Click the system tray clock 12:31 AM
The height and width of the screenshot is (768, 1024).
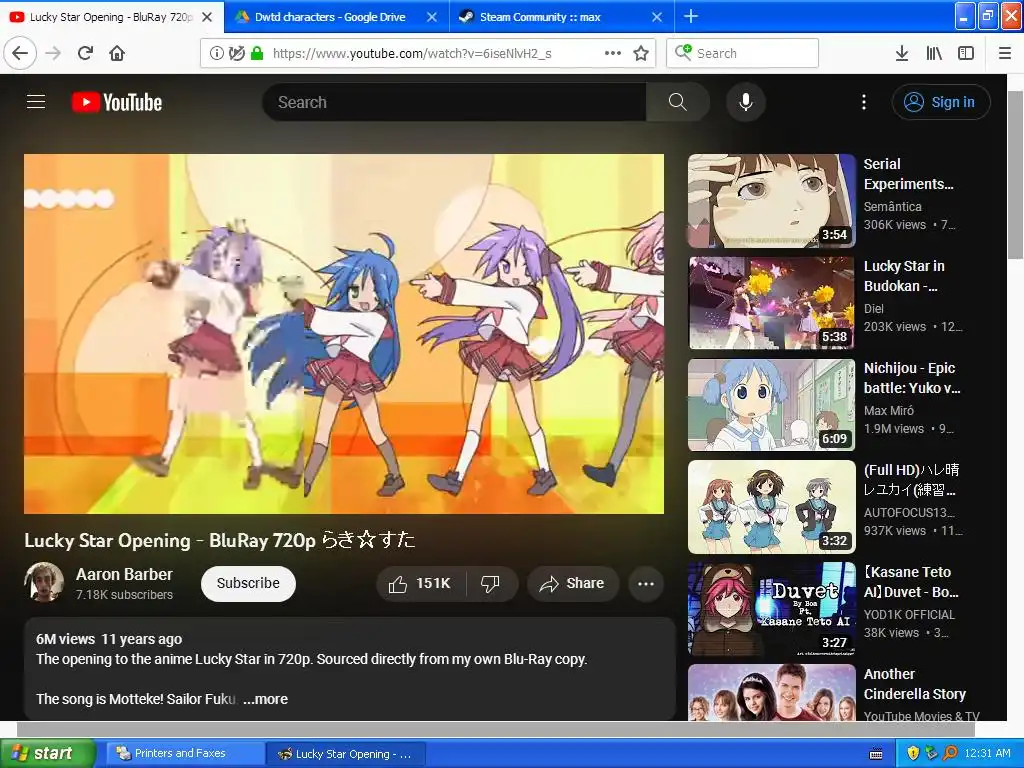coord(987,753)
